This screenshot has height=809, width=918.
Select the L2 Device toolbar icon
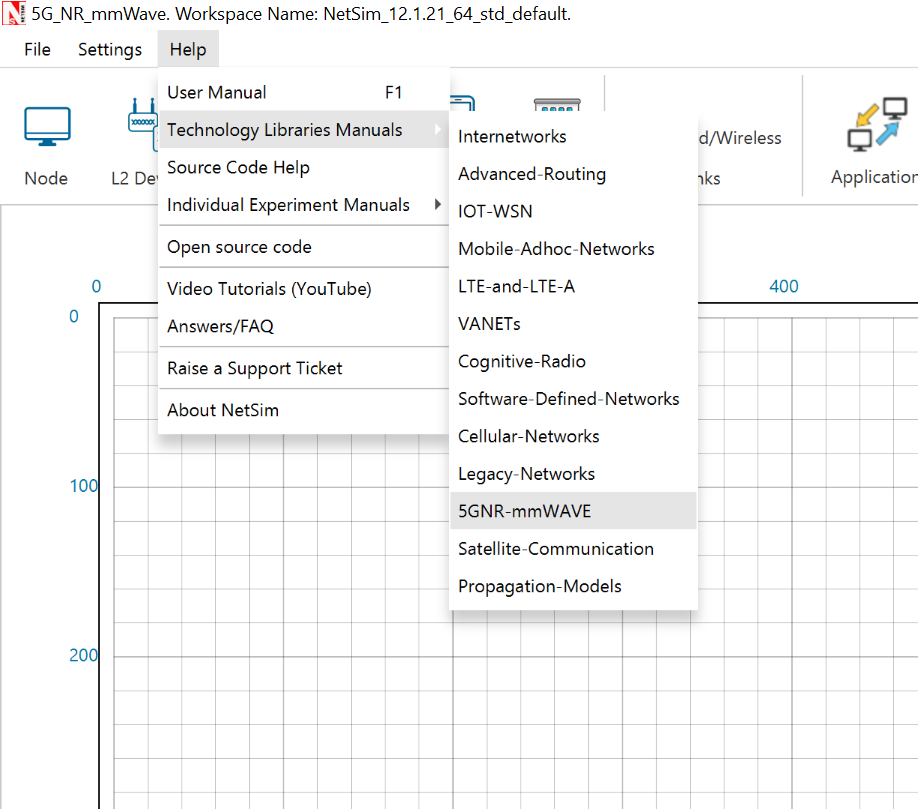(x=142, y=124)
